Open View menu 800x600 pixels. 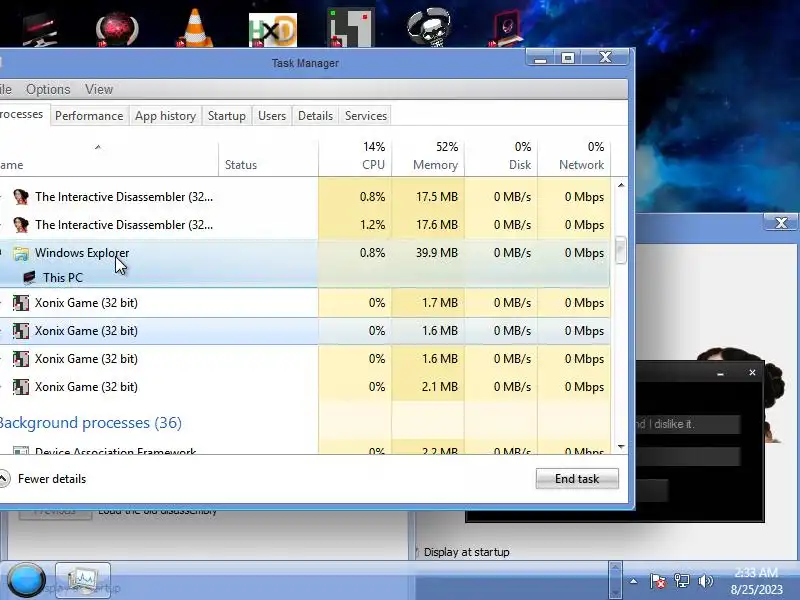click(x=99, y=89)
